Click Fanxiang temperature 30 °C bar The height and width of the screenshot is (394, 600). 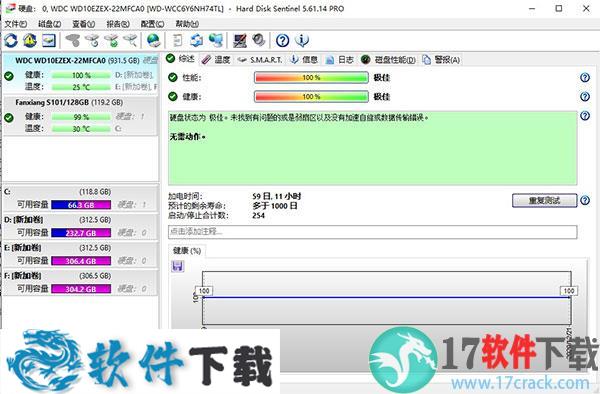click(x=81, y=129)
